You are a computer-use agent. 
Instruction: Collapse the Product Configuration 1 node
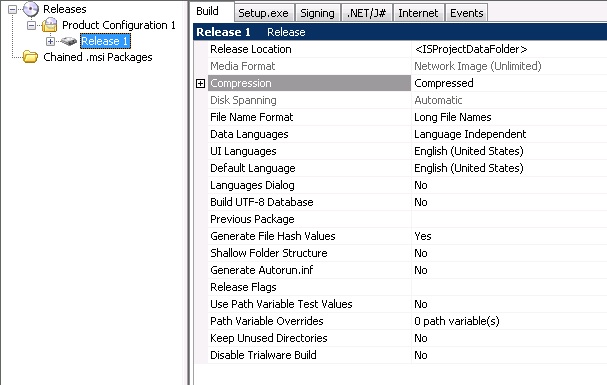click(31, 26)
